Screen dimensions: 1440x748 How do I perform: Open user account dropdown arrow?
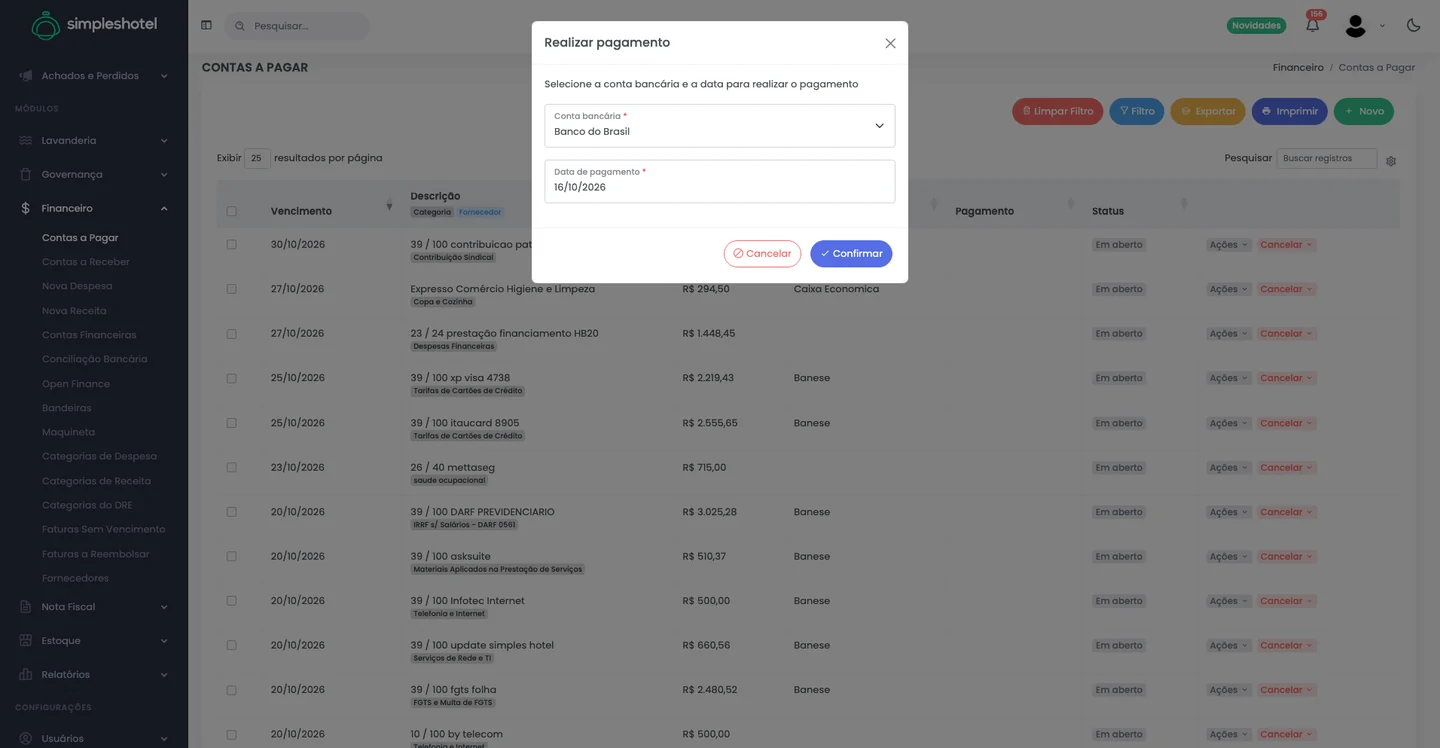pos(1382,26)
